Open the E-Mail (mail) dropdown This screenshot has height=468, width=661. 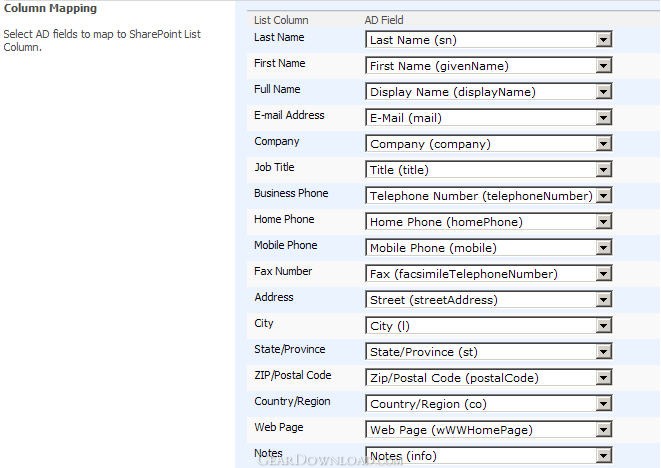pos(489,118)
